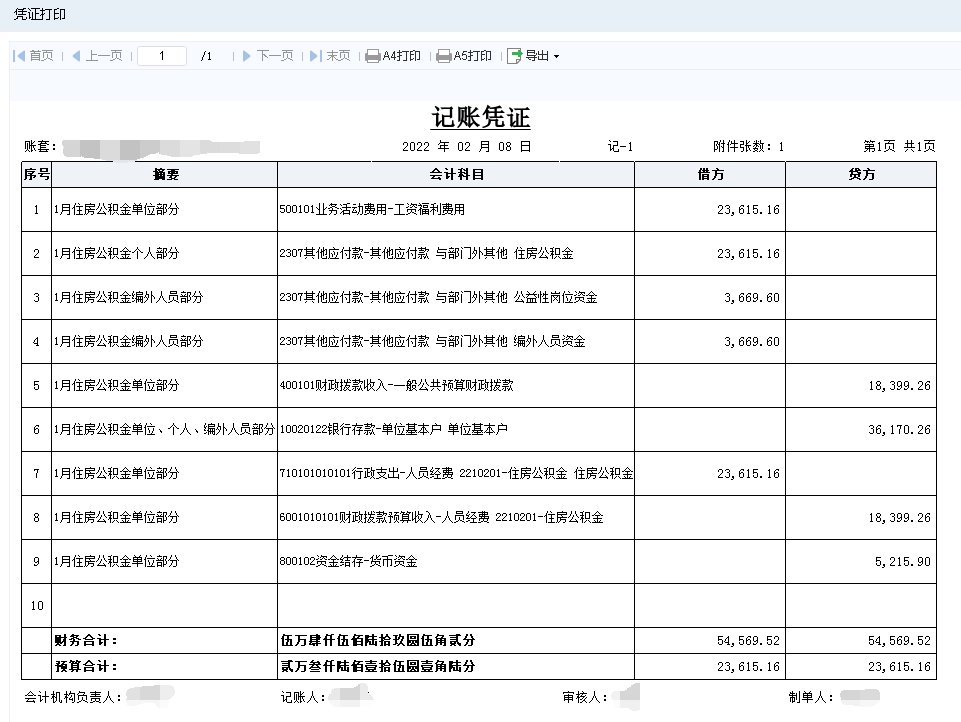Click the 制单人: label
Viewport: 961px width, 722px height.
[811, 697]
